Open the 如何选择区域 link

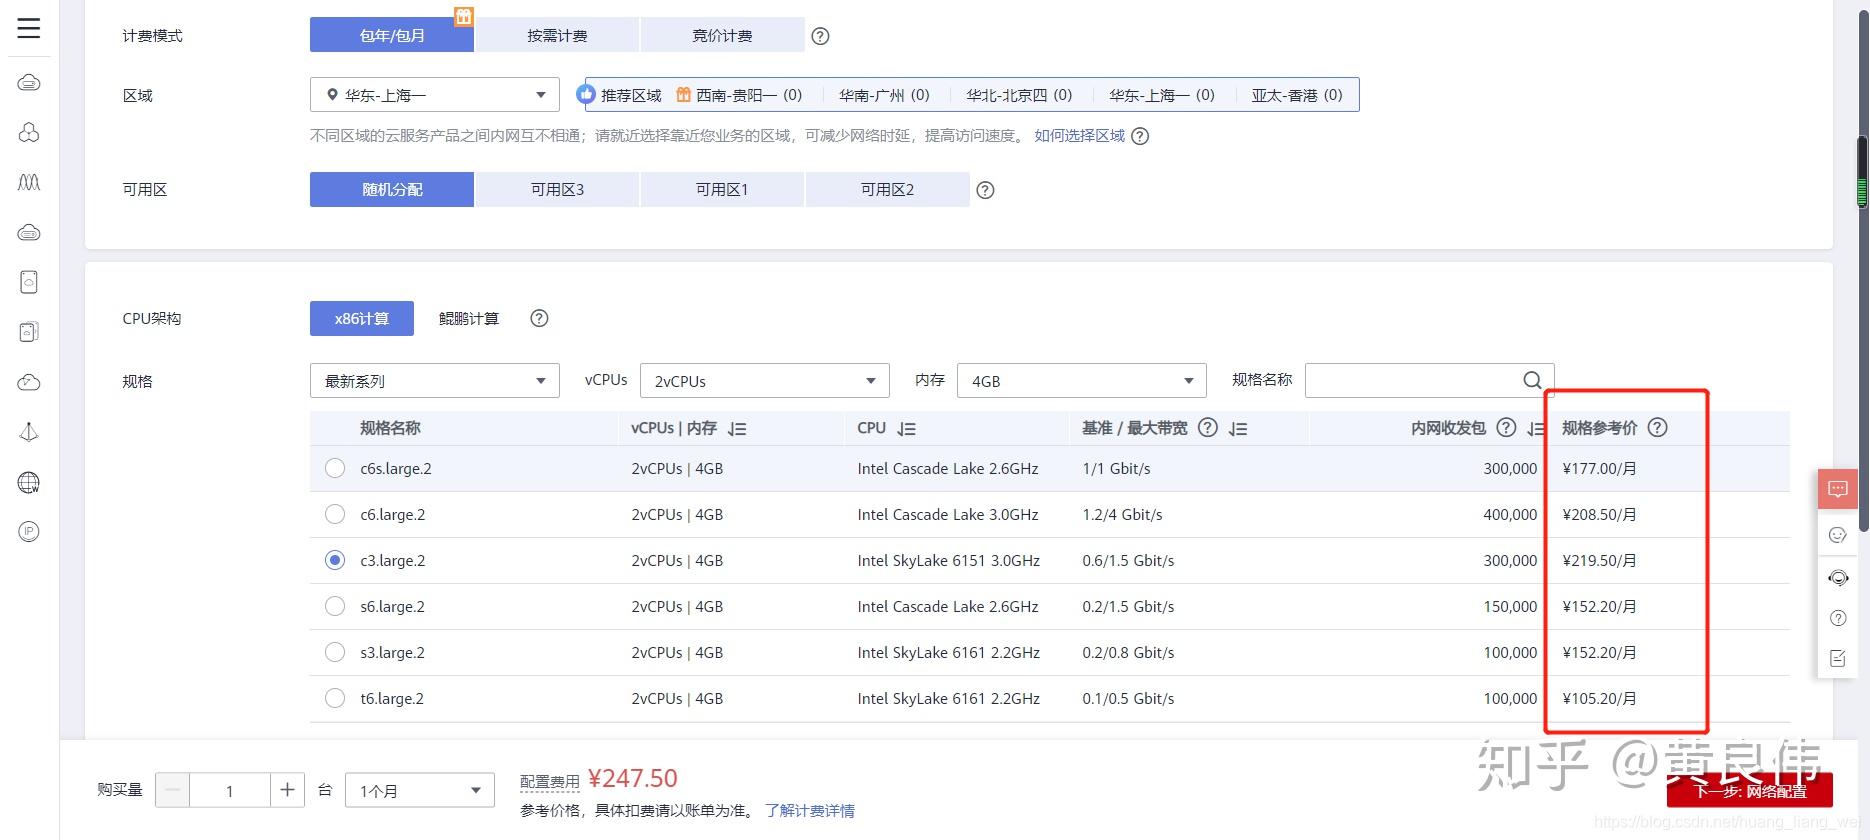coord(1079,136)
